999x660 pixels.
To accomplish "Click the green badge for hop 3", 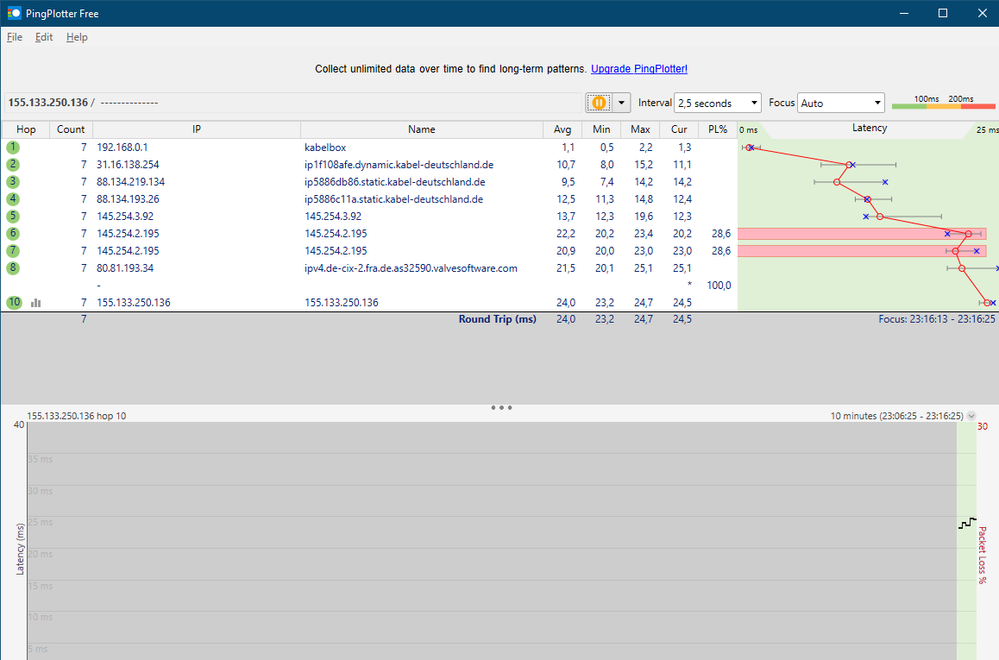I will pyautogui.click(x=11, y=181).
